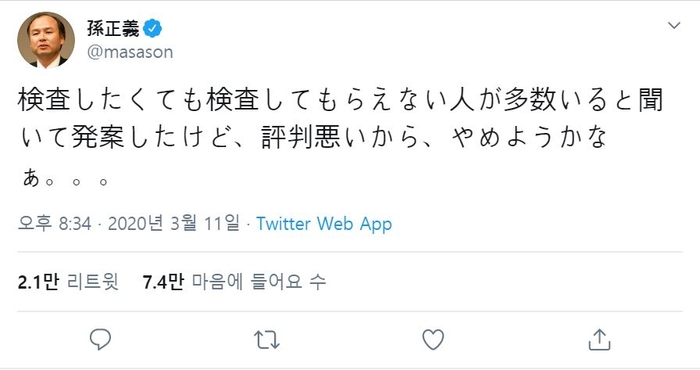
Task: Open the 리트윗 list label
Action: (x=93, y=282)
